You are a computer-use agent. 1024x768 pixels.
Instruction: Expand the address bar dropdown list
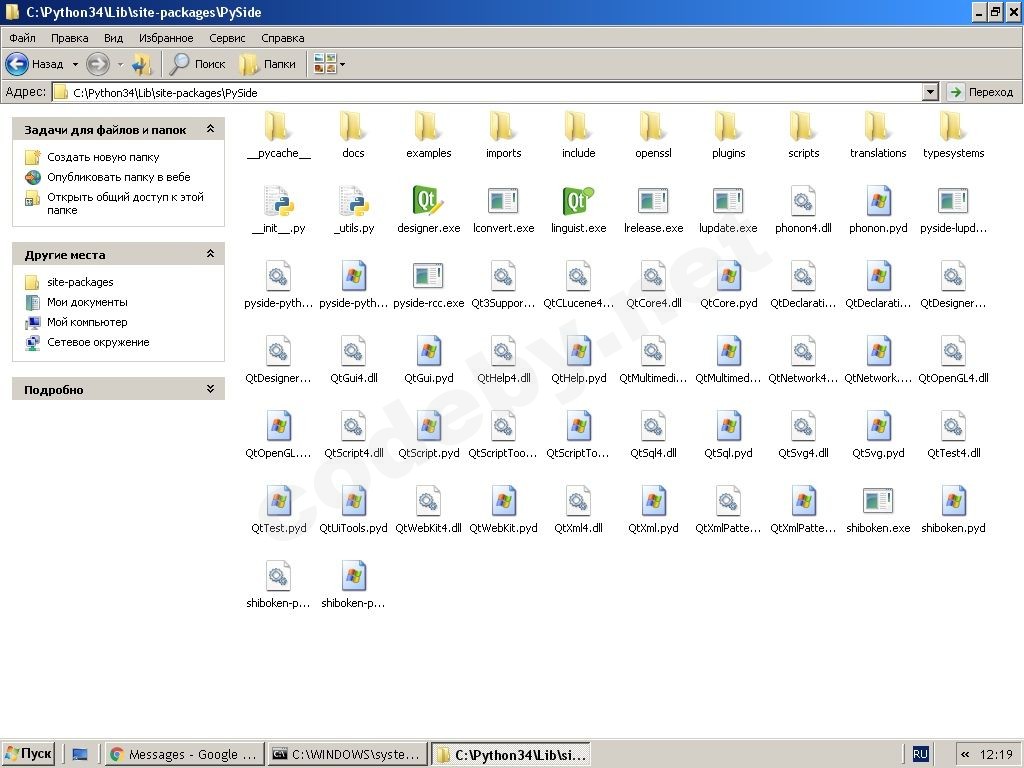[930, 92]
